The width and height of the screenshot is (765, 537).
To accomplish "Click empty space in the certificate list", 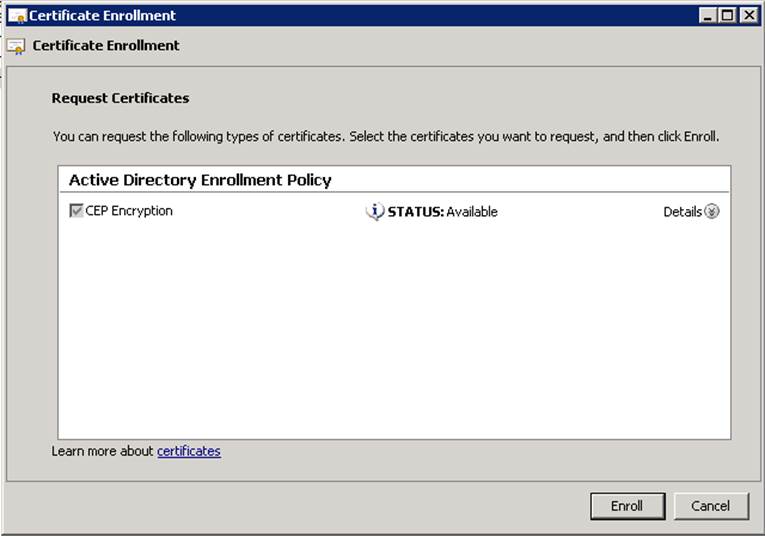I will pos(394,330).
